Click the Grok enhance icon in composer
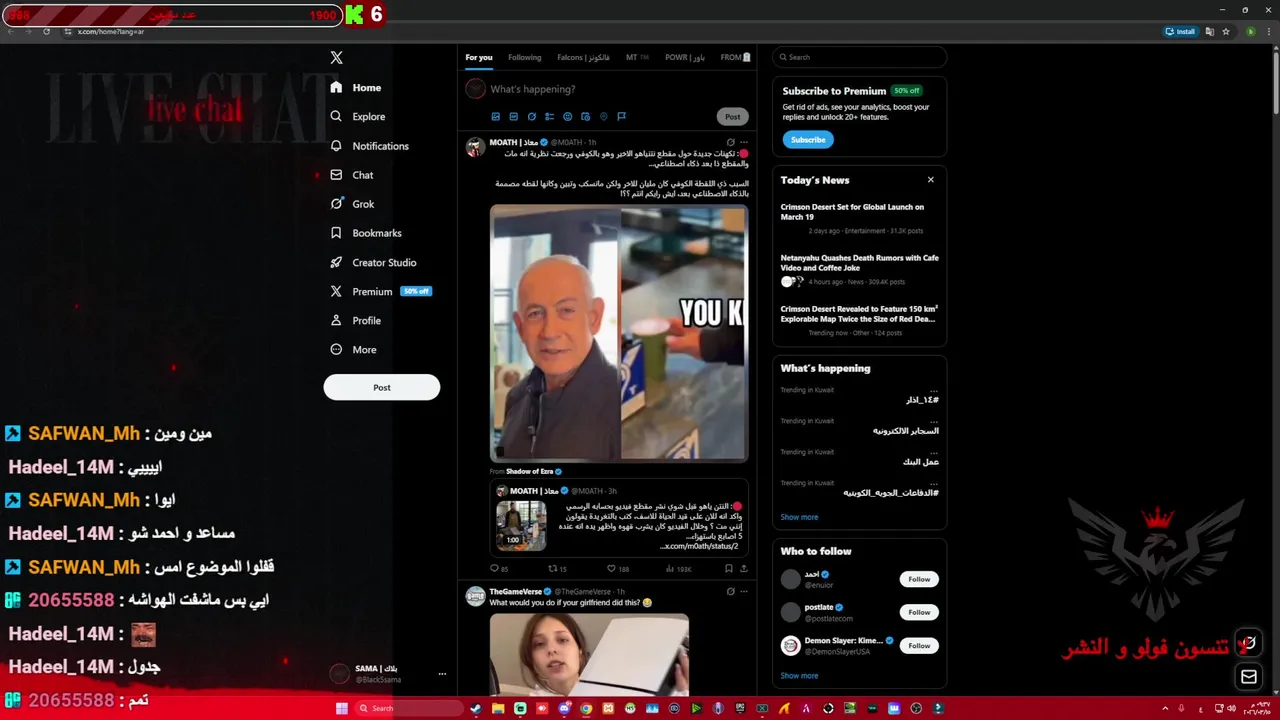 point(531,116)
